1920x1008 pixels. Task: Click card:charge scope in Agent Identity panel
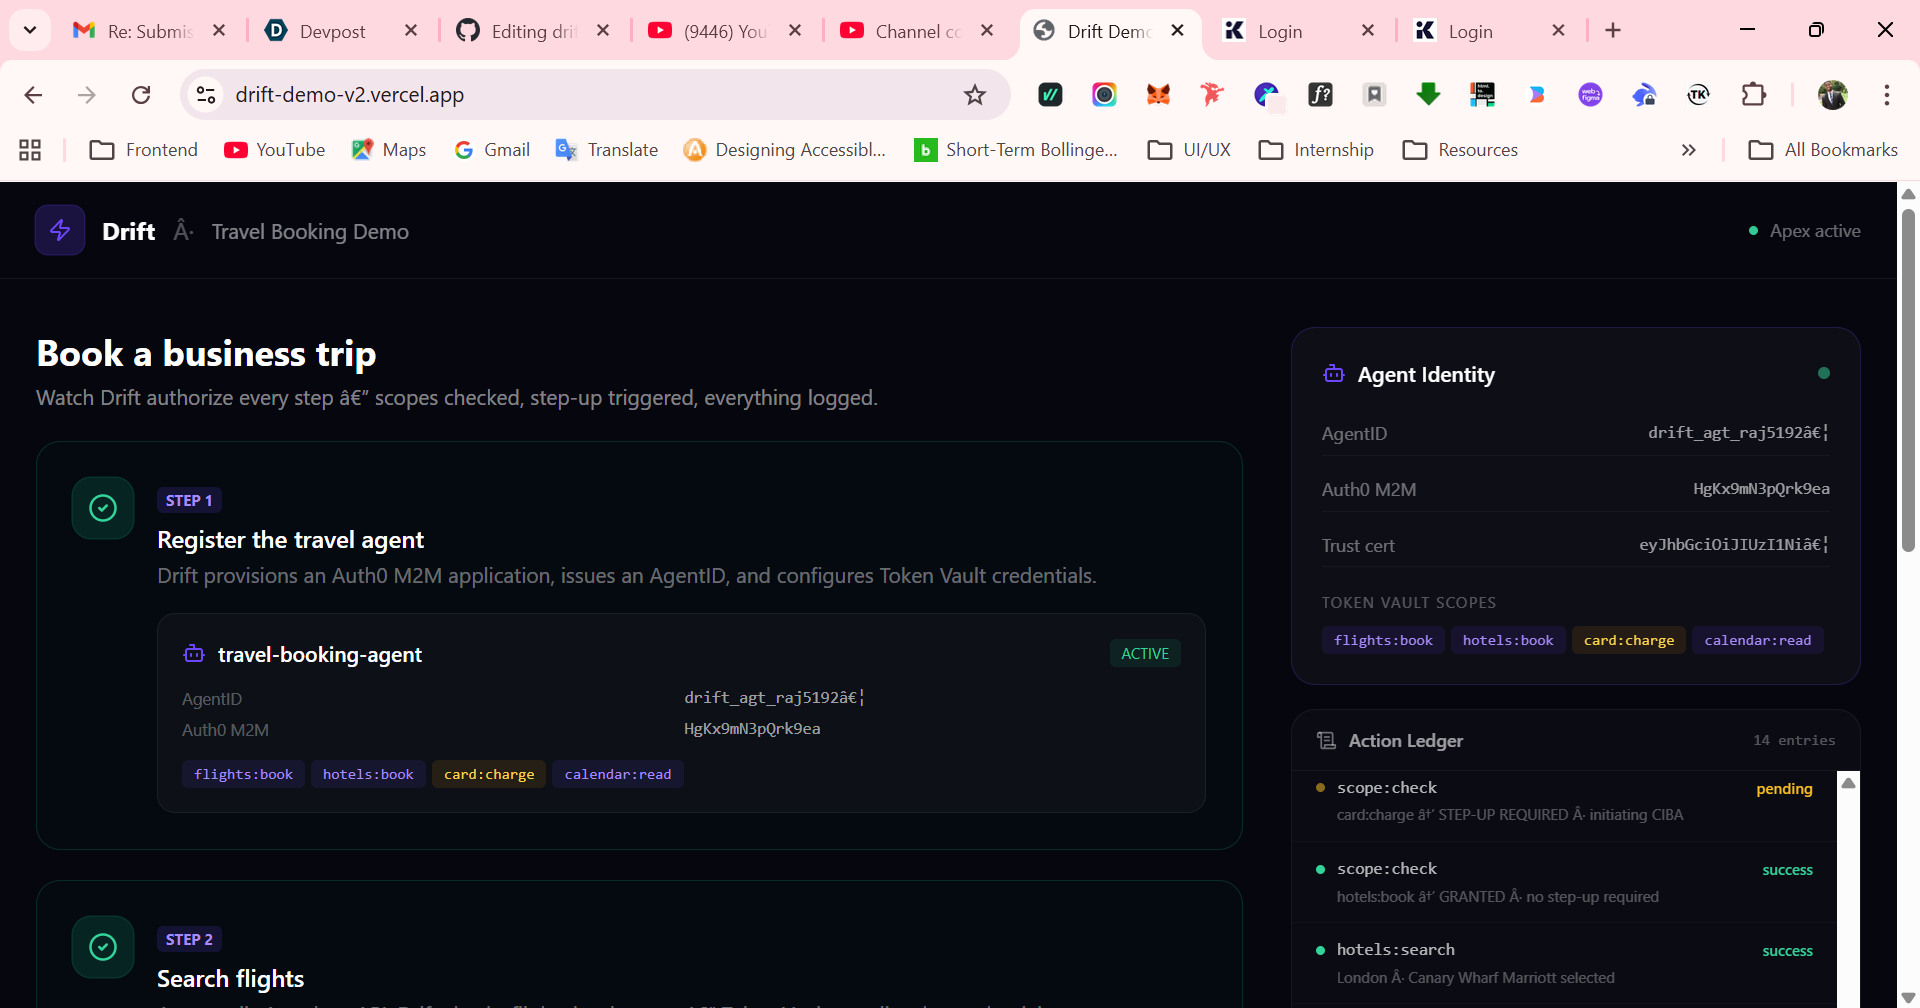1629,640
